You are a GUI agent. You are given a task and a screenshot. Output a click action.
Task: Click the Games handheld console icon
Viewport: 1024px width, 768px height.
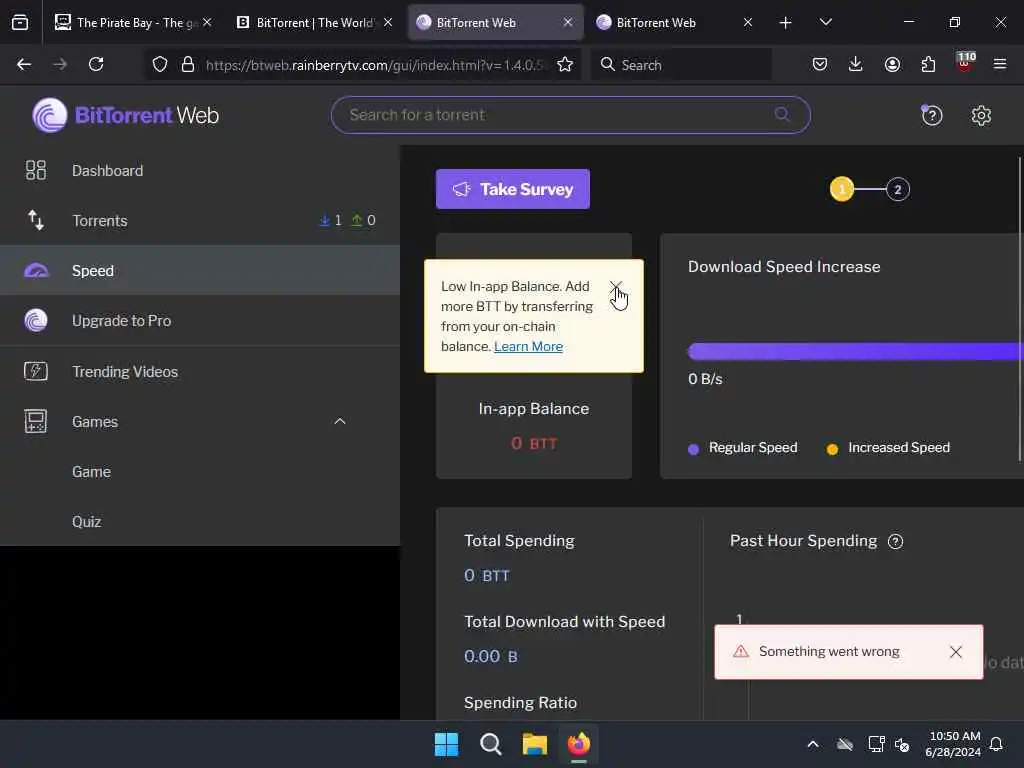(x=36, y=421)
